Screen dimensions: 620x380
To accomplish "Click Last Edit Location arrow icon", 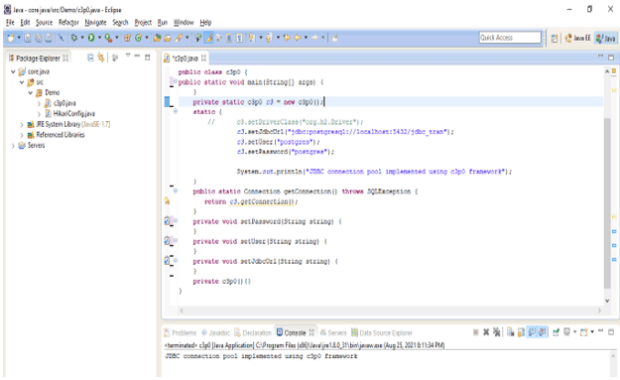I will [287, 38].
